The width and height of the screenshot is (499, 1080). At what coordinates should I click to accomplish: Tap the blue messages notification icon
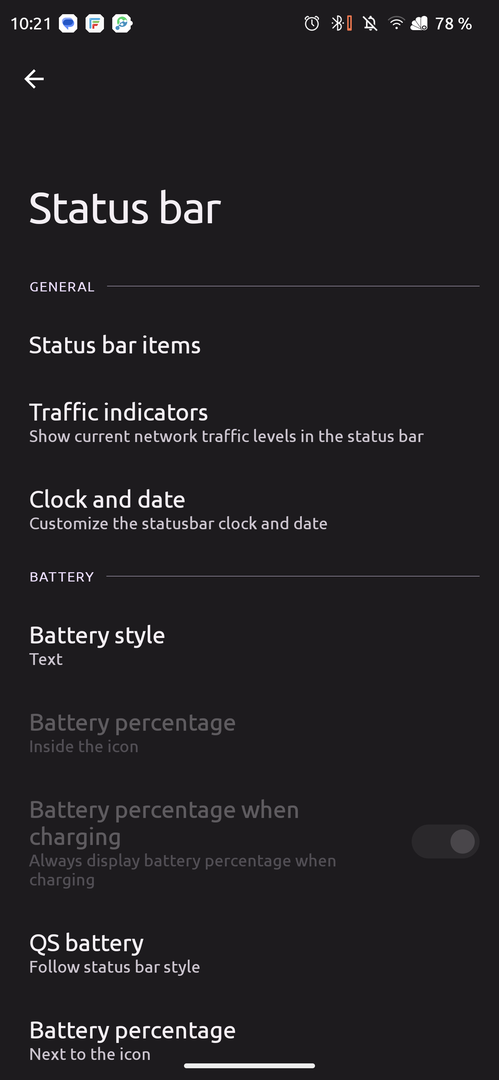pos(68,23)
